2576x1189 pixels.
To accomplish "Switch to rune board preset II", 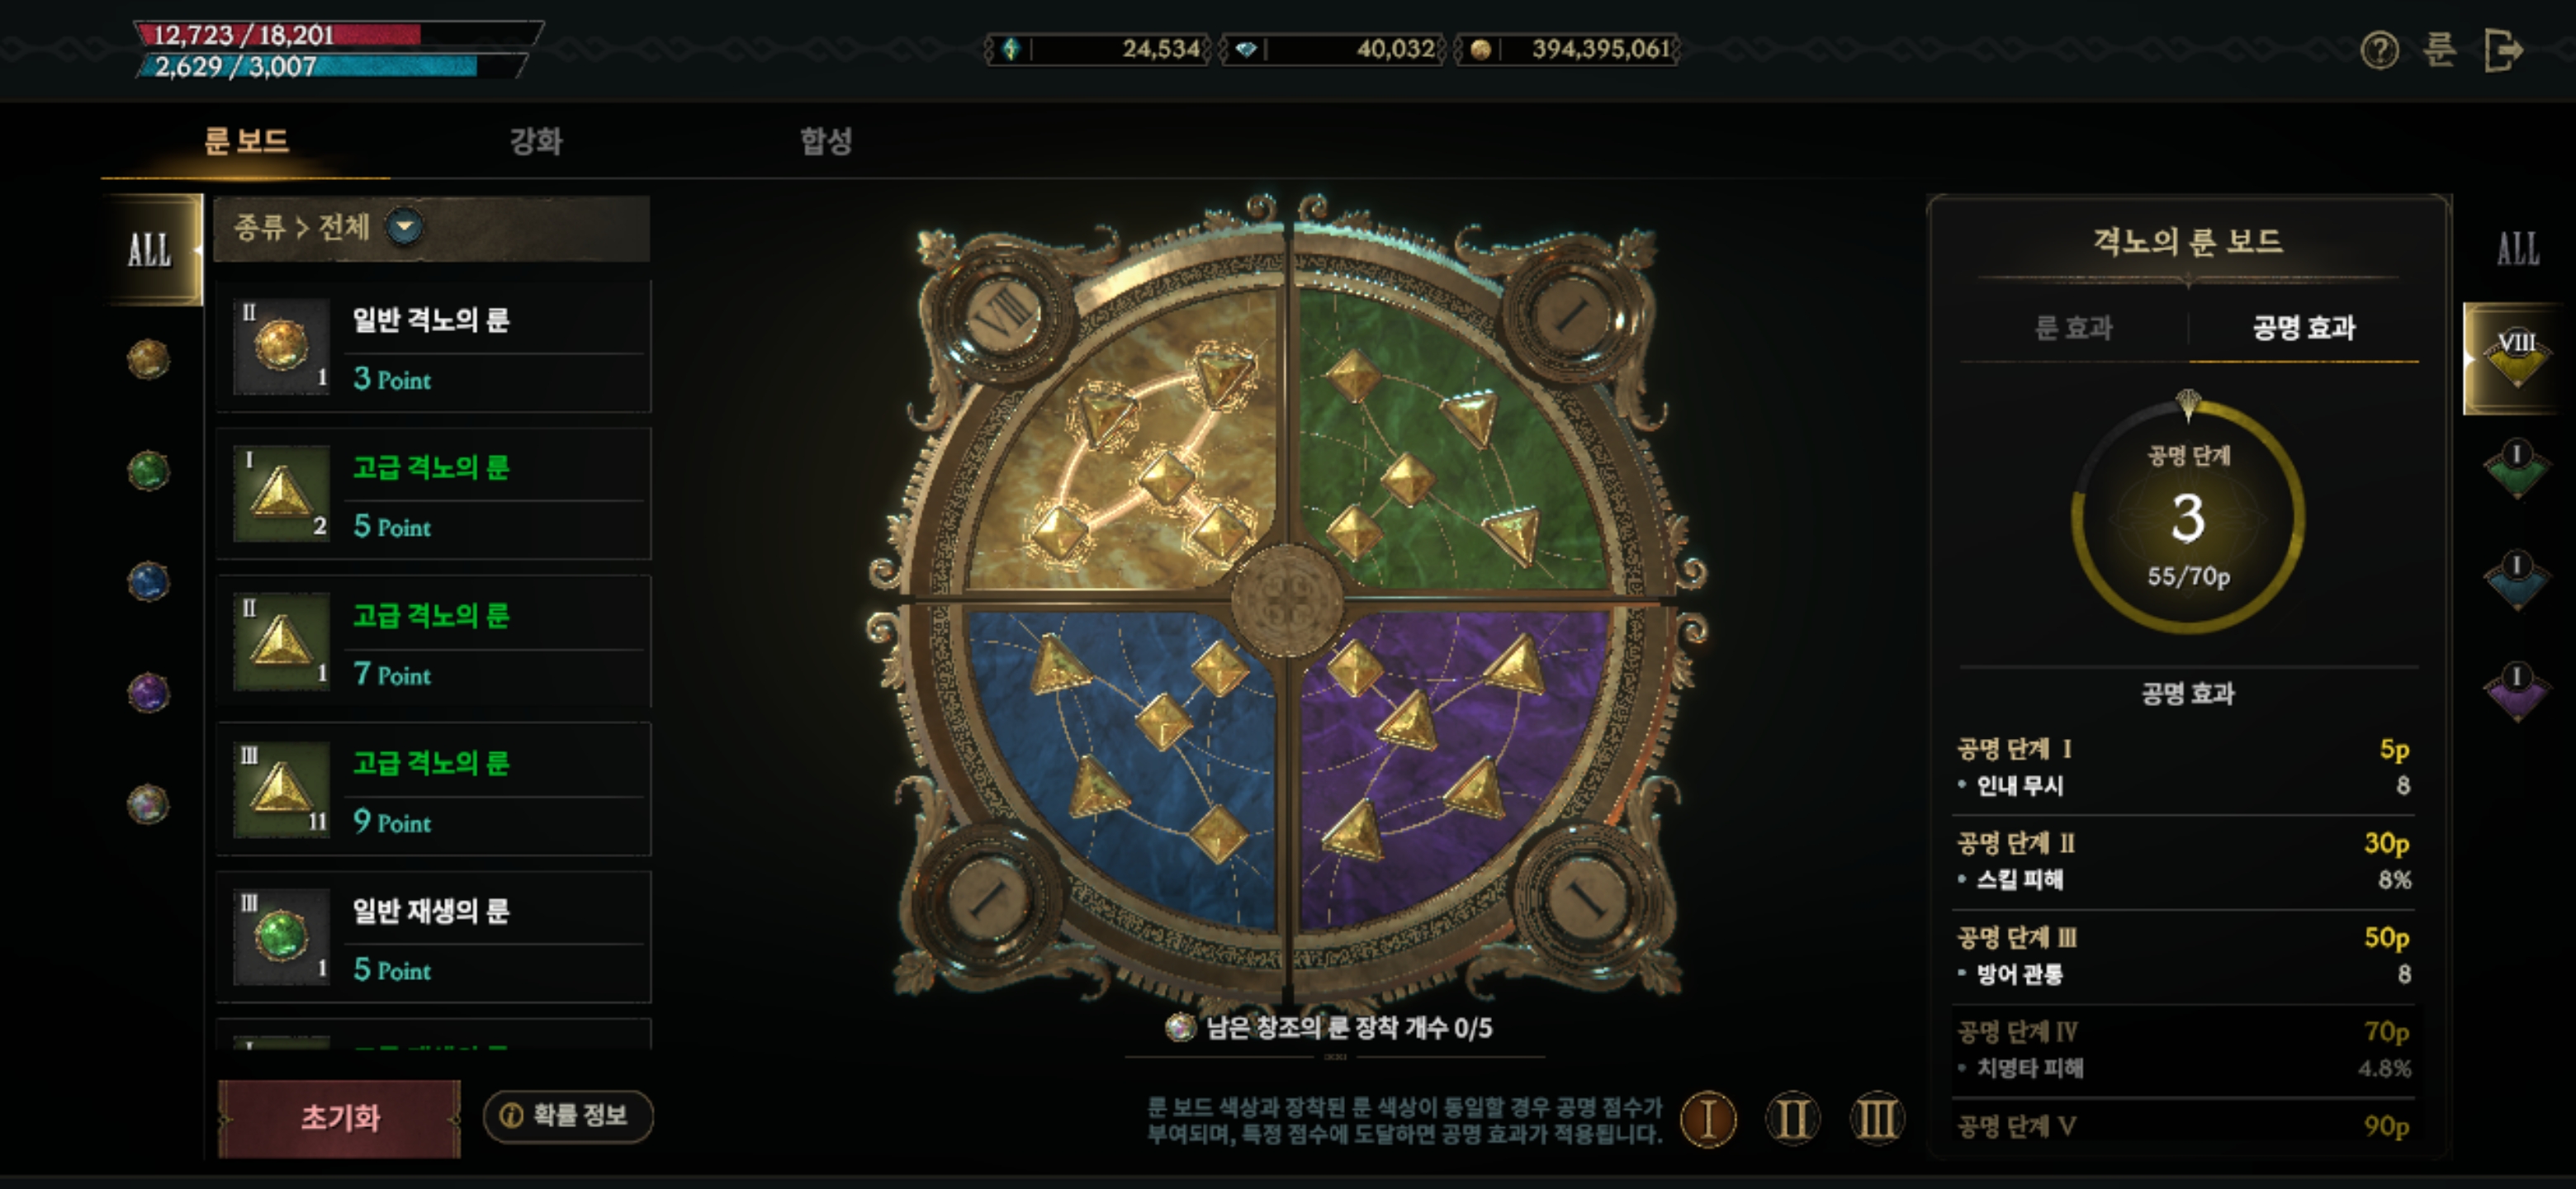I will point(1792,1119).
